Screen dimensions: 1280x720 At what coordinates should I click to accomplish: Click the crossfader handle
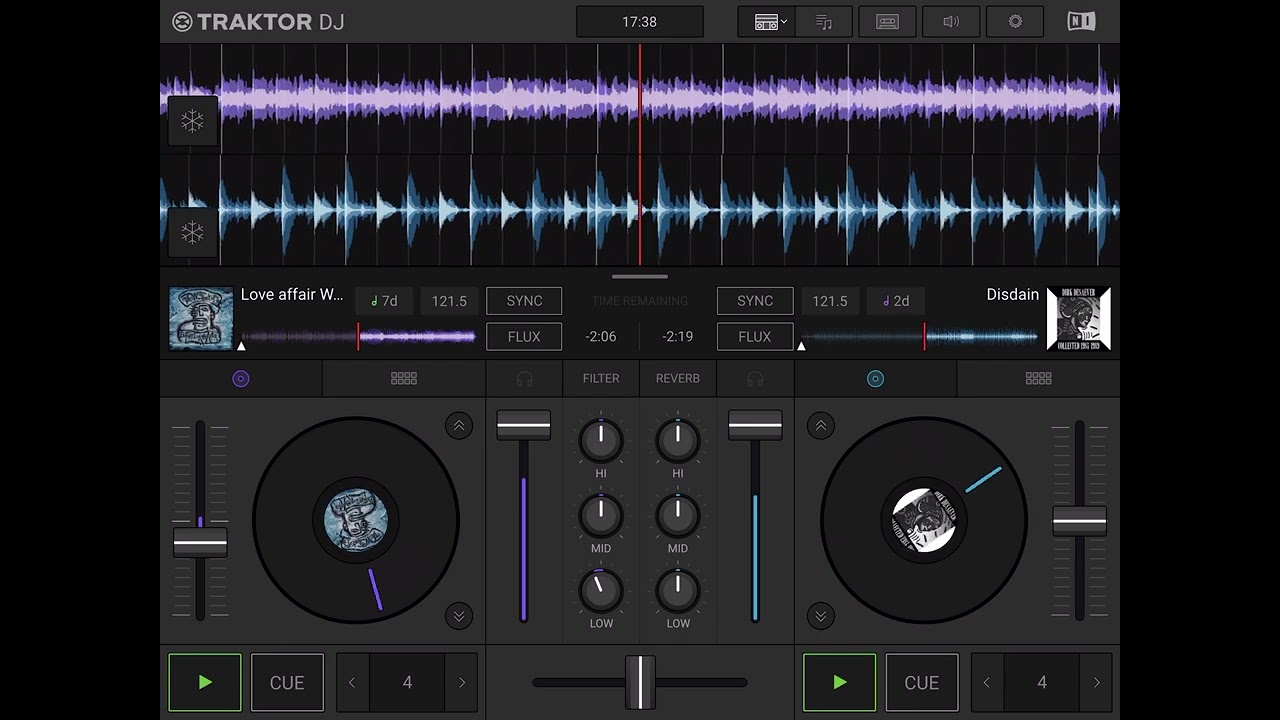click(640, 683)
